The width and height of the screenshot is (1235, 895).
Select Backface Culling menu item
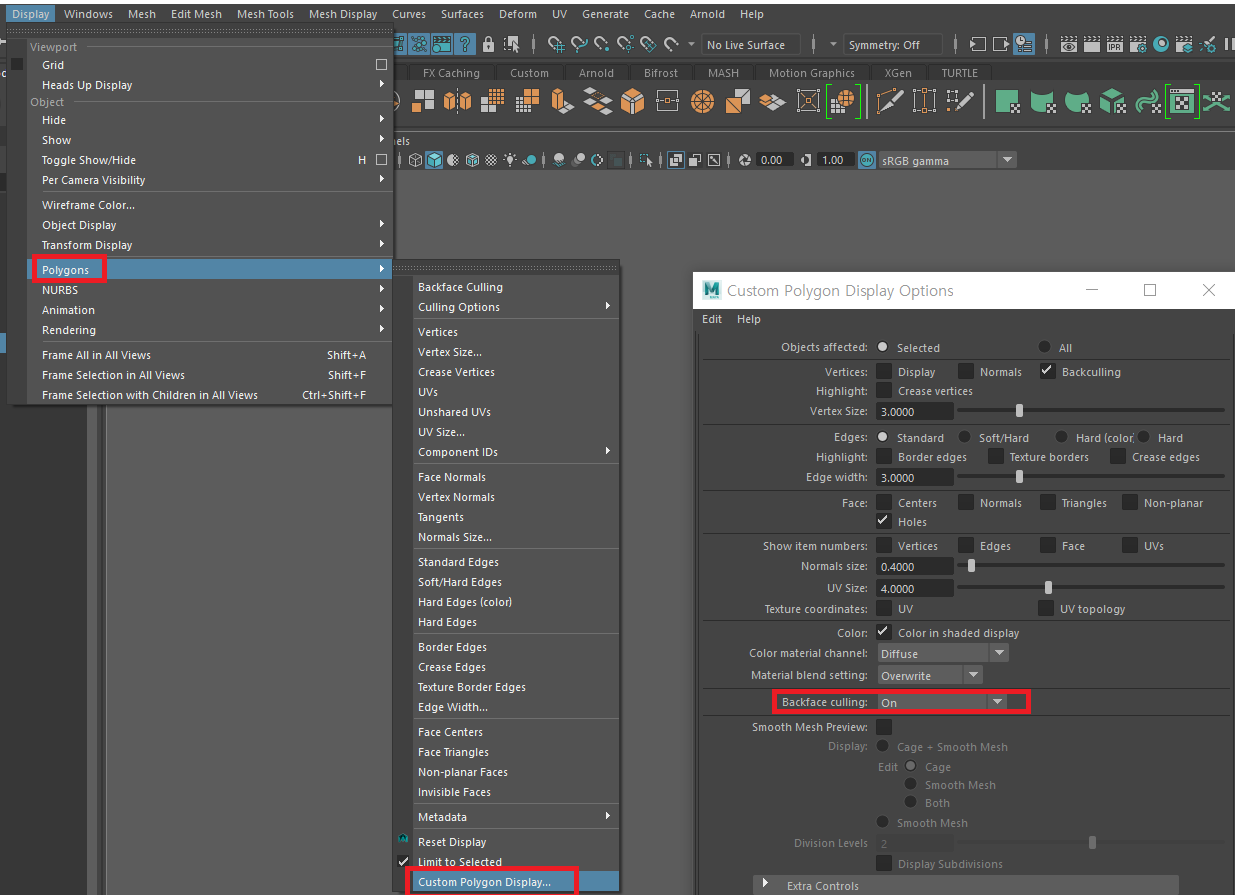coord(517,287)
